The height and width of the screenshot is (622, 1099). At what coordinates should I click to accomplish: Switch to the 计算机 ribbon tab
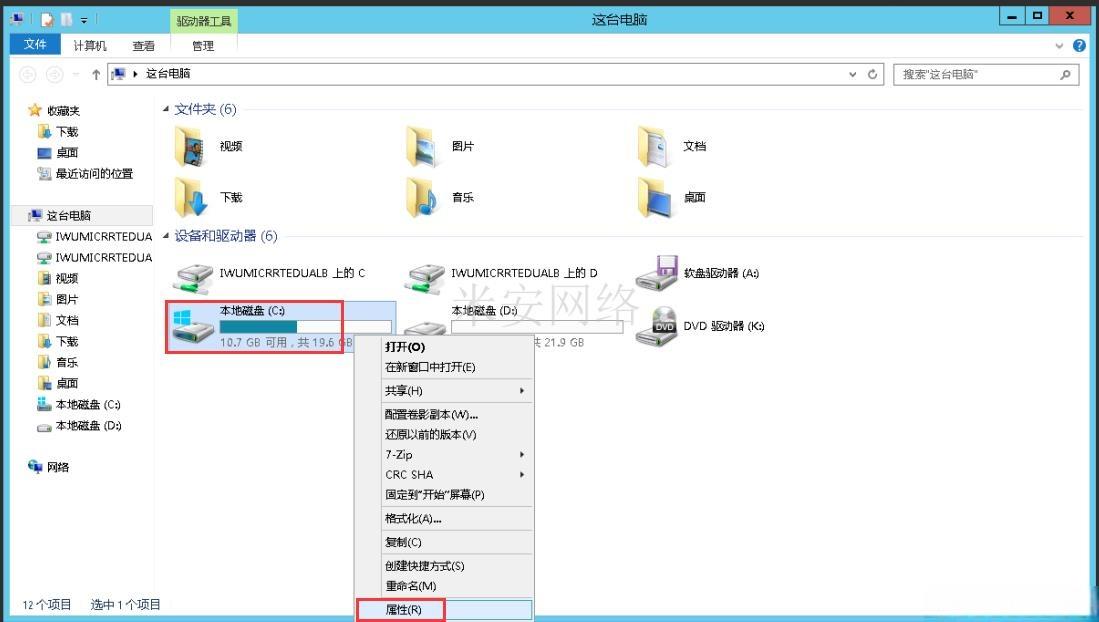90,46
